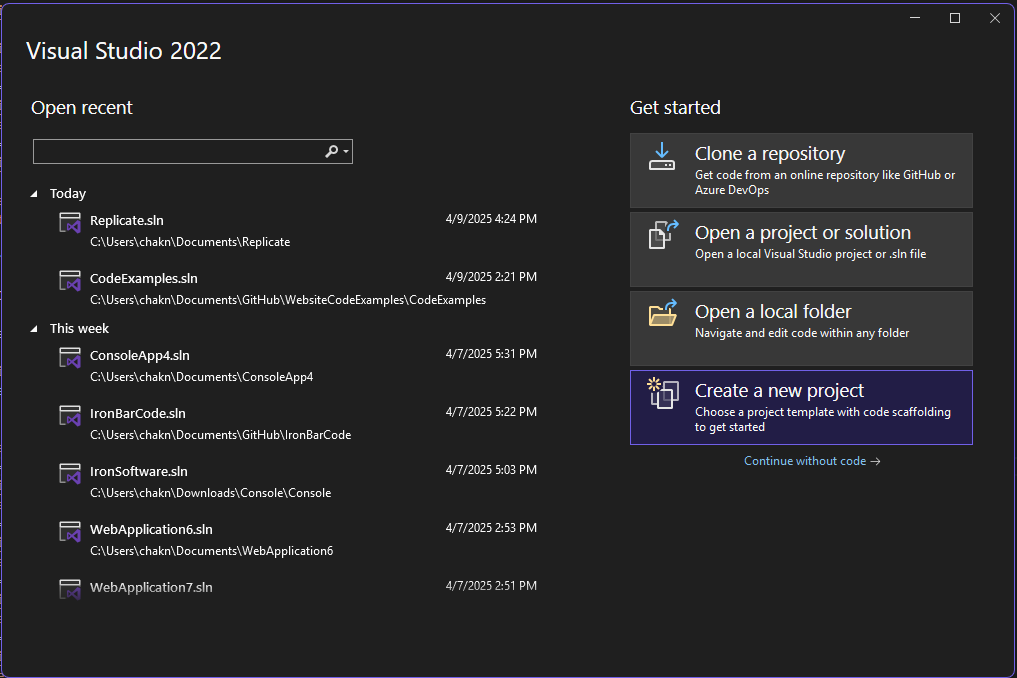Close the Visual Studio 2022 start window
Screen dimensions: 1017x678
pyautogui.click(x=995, y=18)
